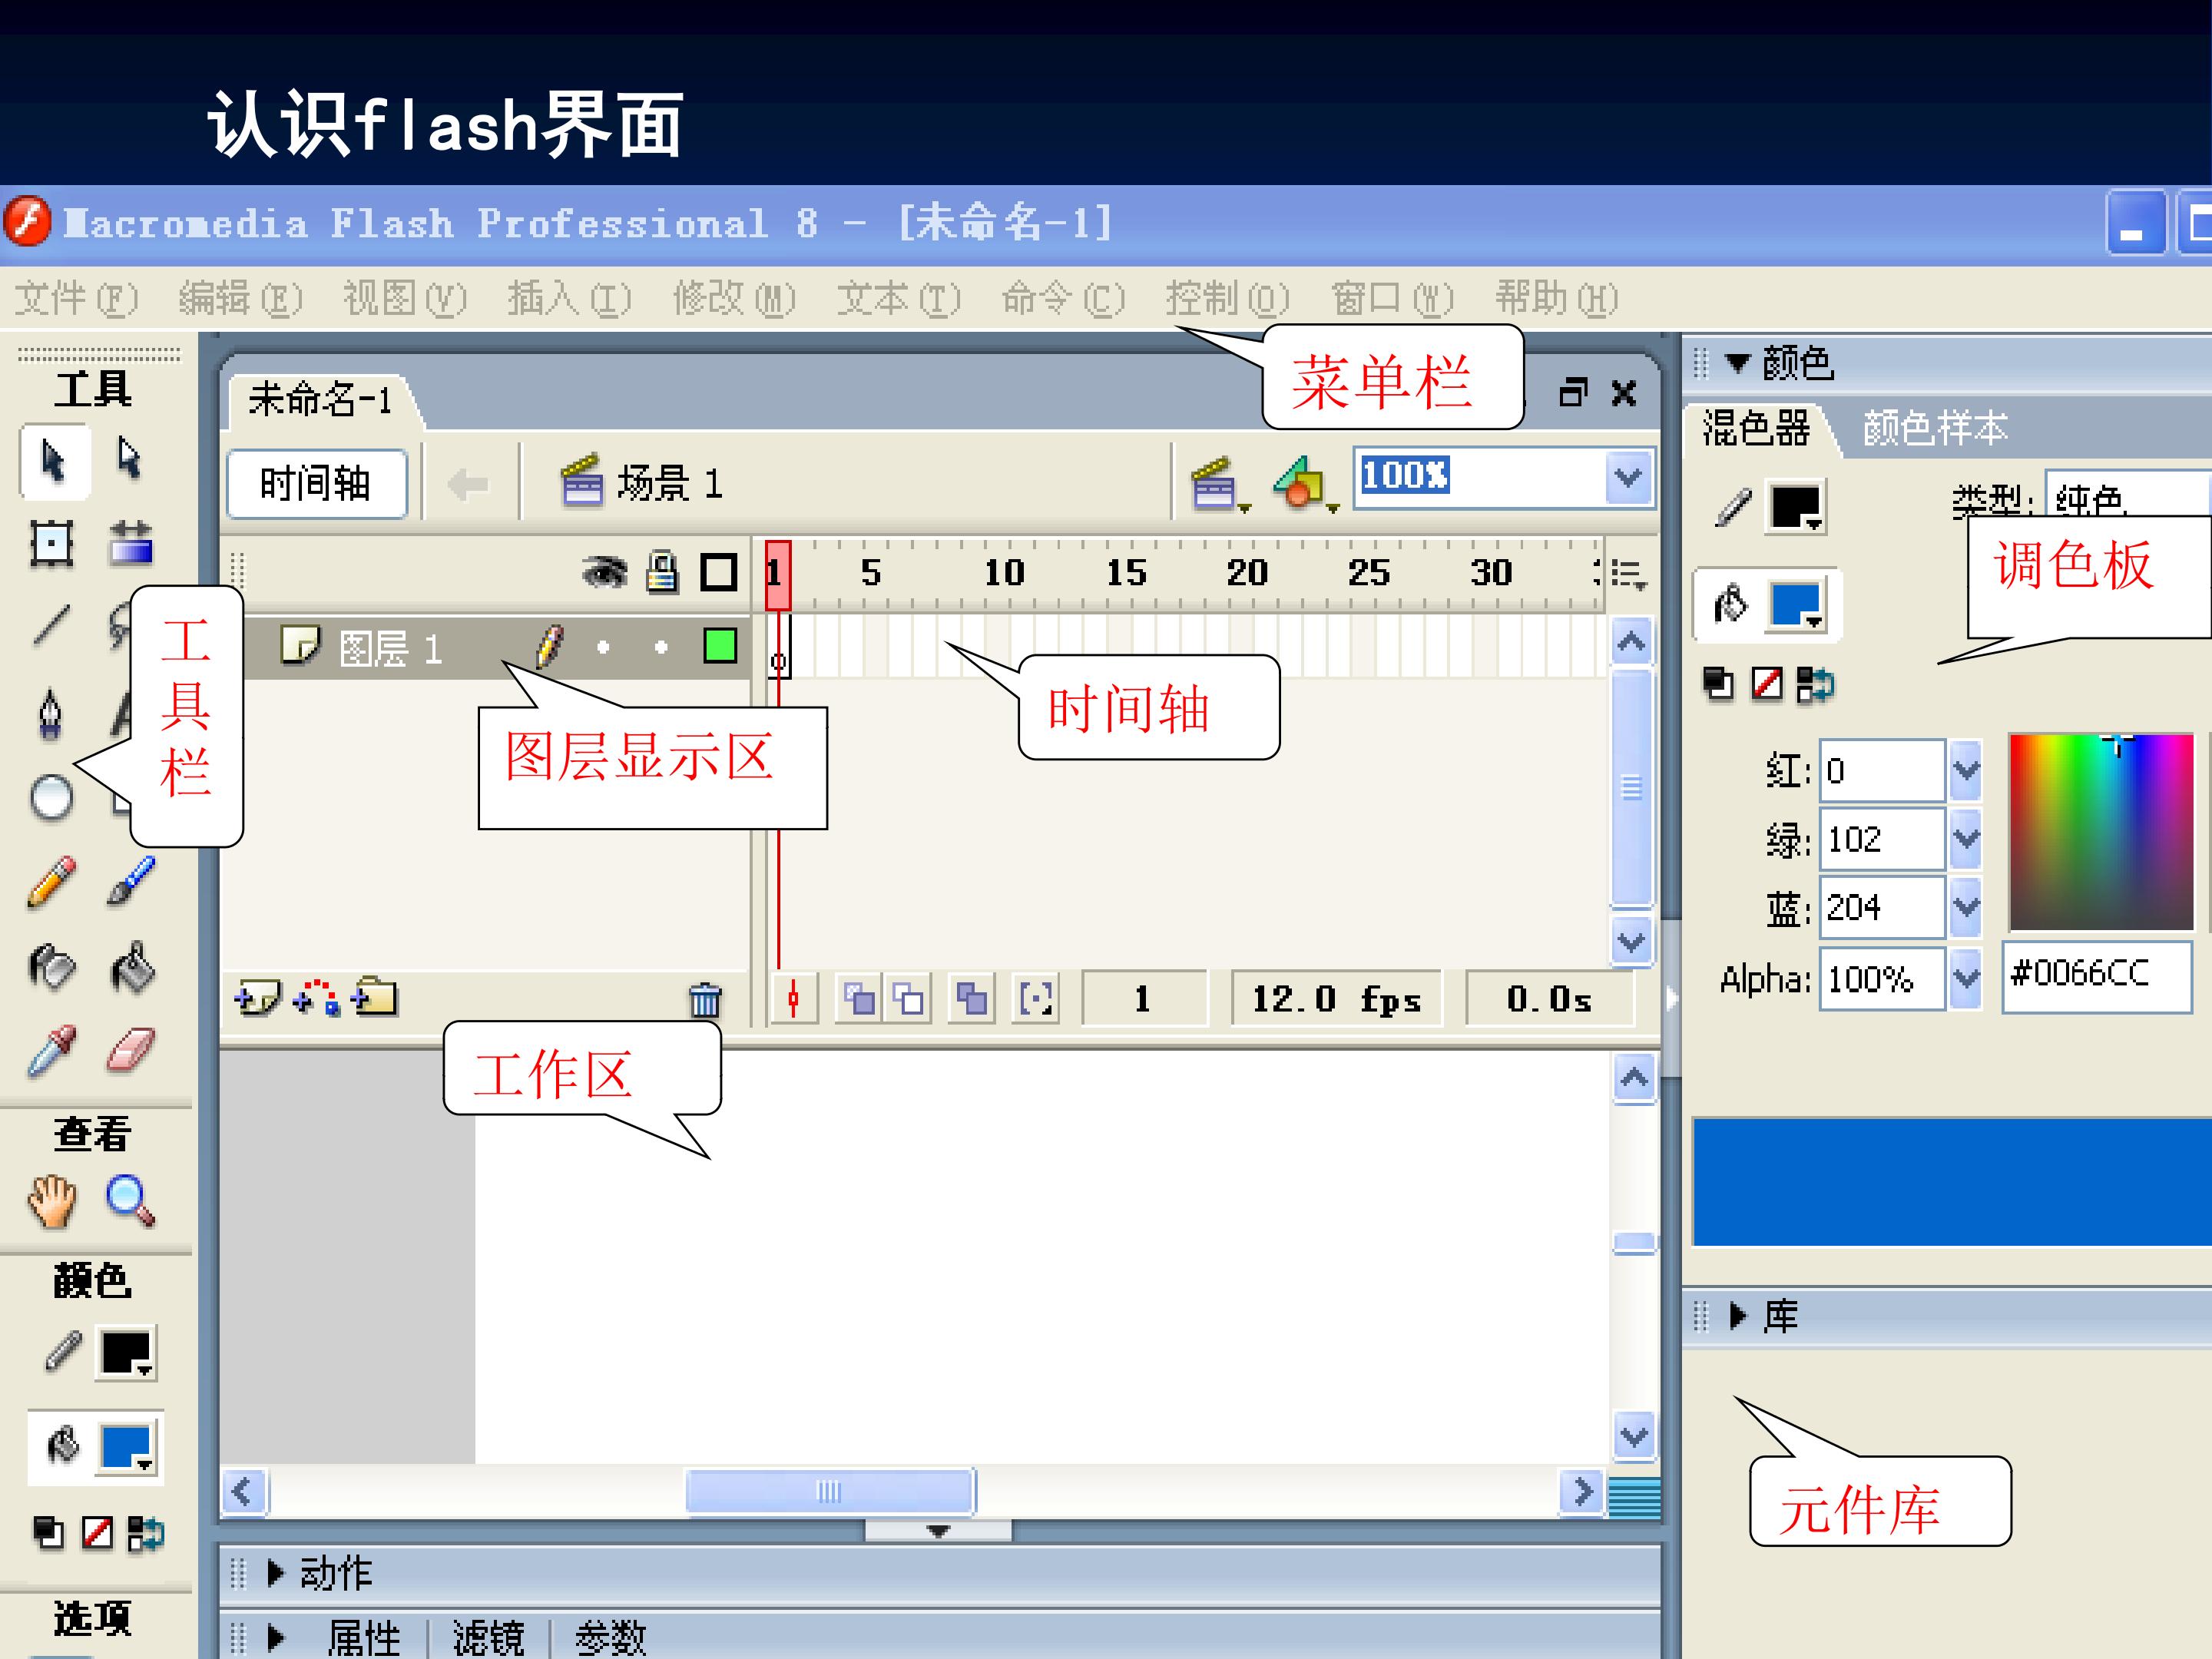Toggle the 时间轴 timeline button
Screen dimensions: 2212x1659
pyautogui.click(x=316, y=484)
